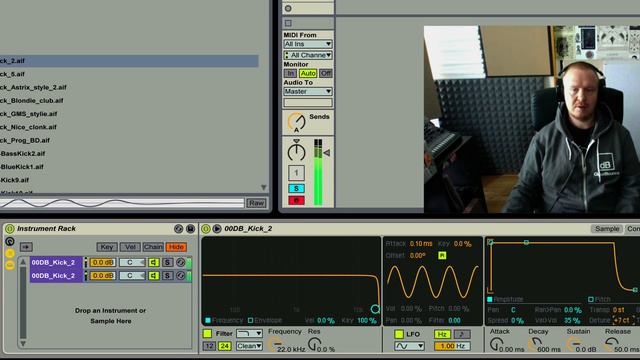This screenshot has width=640, height=360.
Task: Select the 12 dB filter slope
Action: [209, 346]
